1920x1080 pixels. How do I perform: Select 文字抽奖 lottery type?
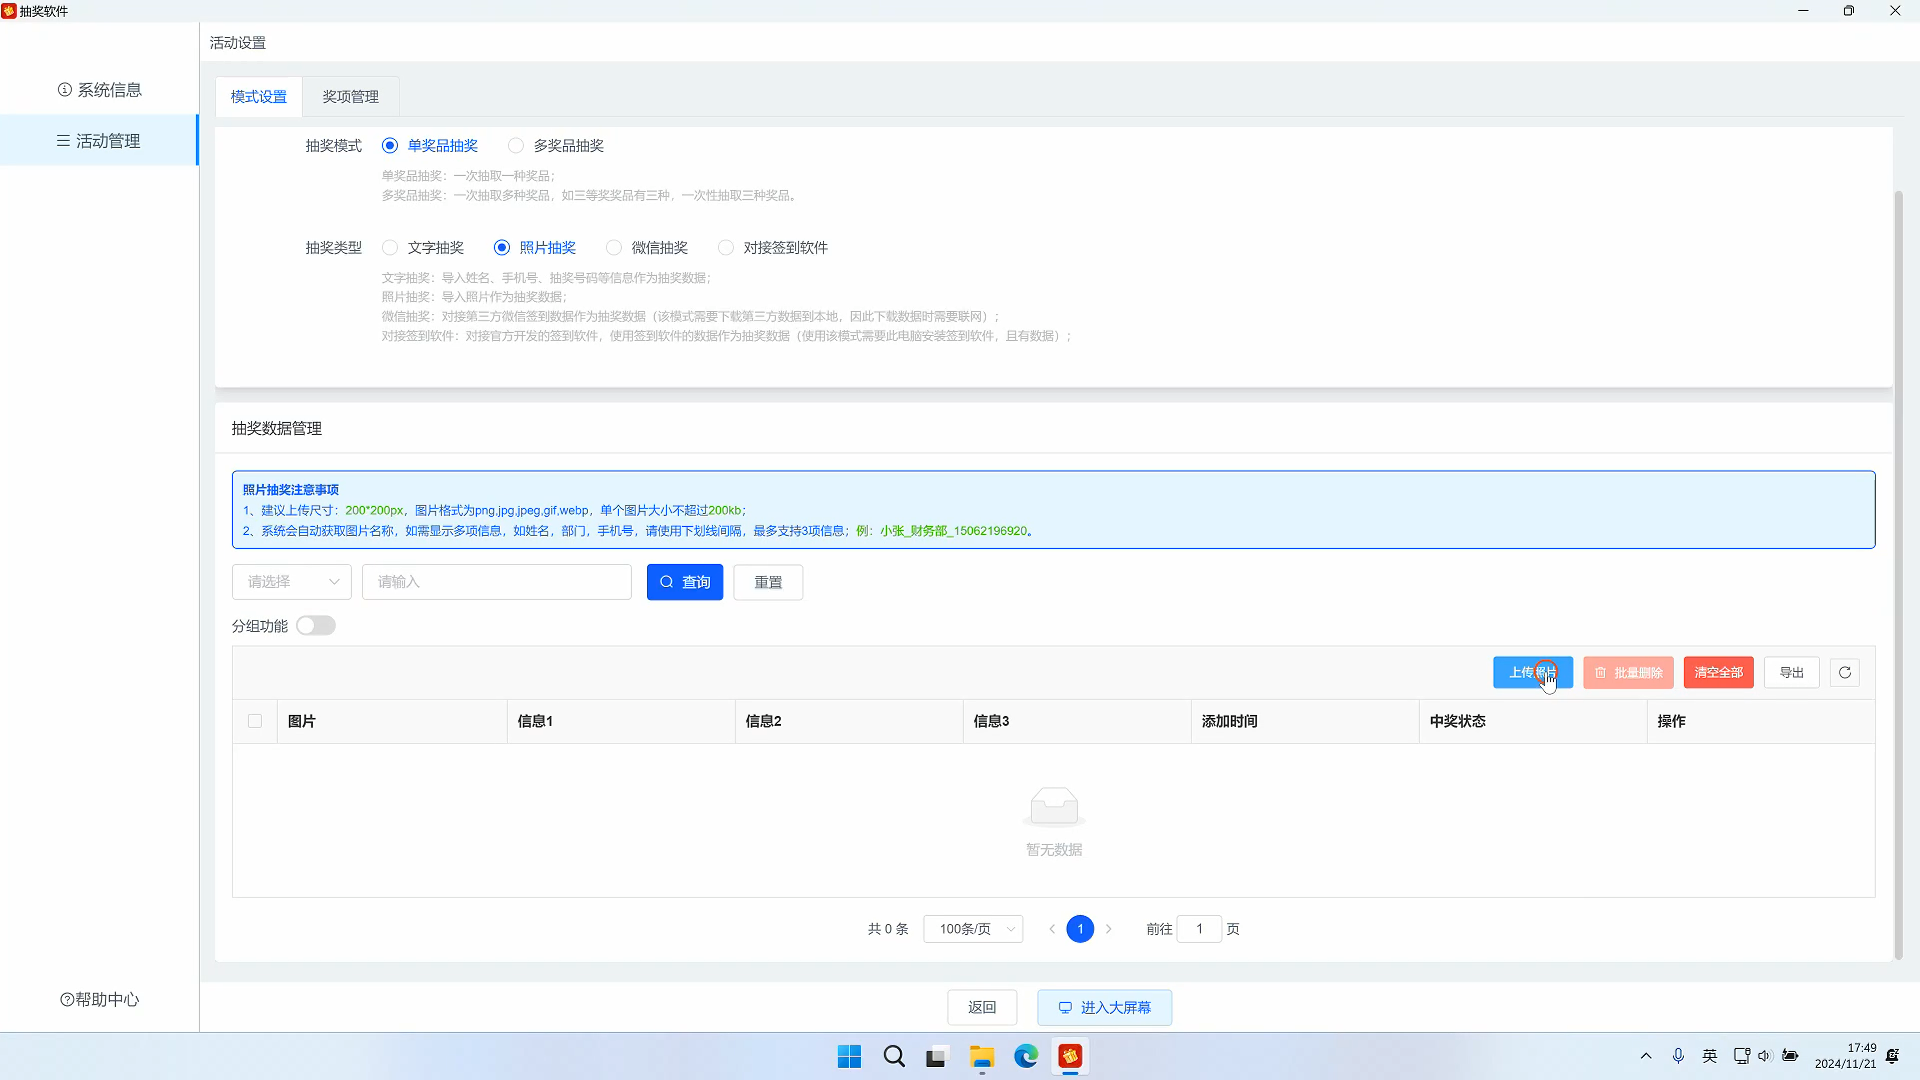click(390, 248)
